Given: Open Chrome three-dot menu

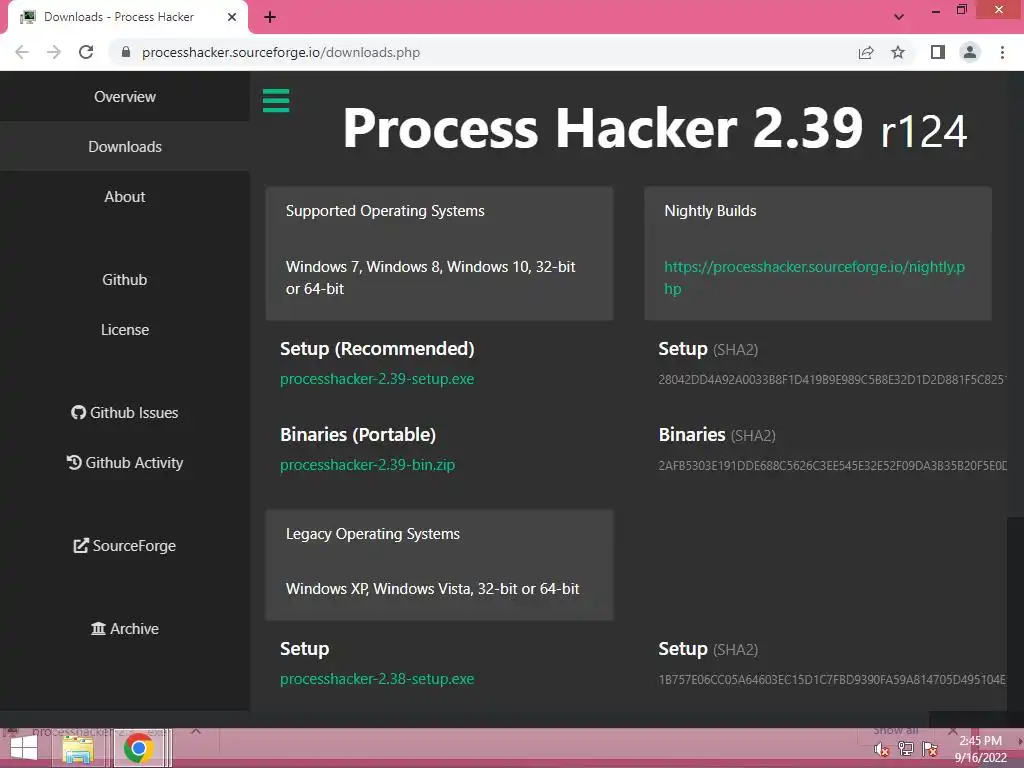Looking at the screenshot, I should (1002, 52).
